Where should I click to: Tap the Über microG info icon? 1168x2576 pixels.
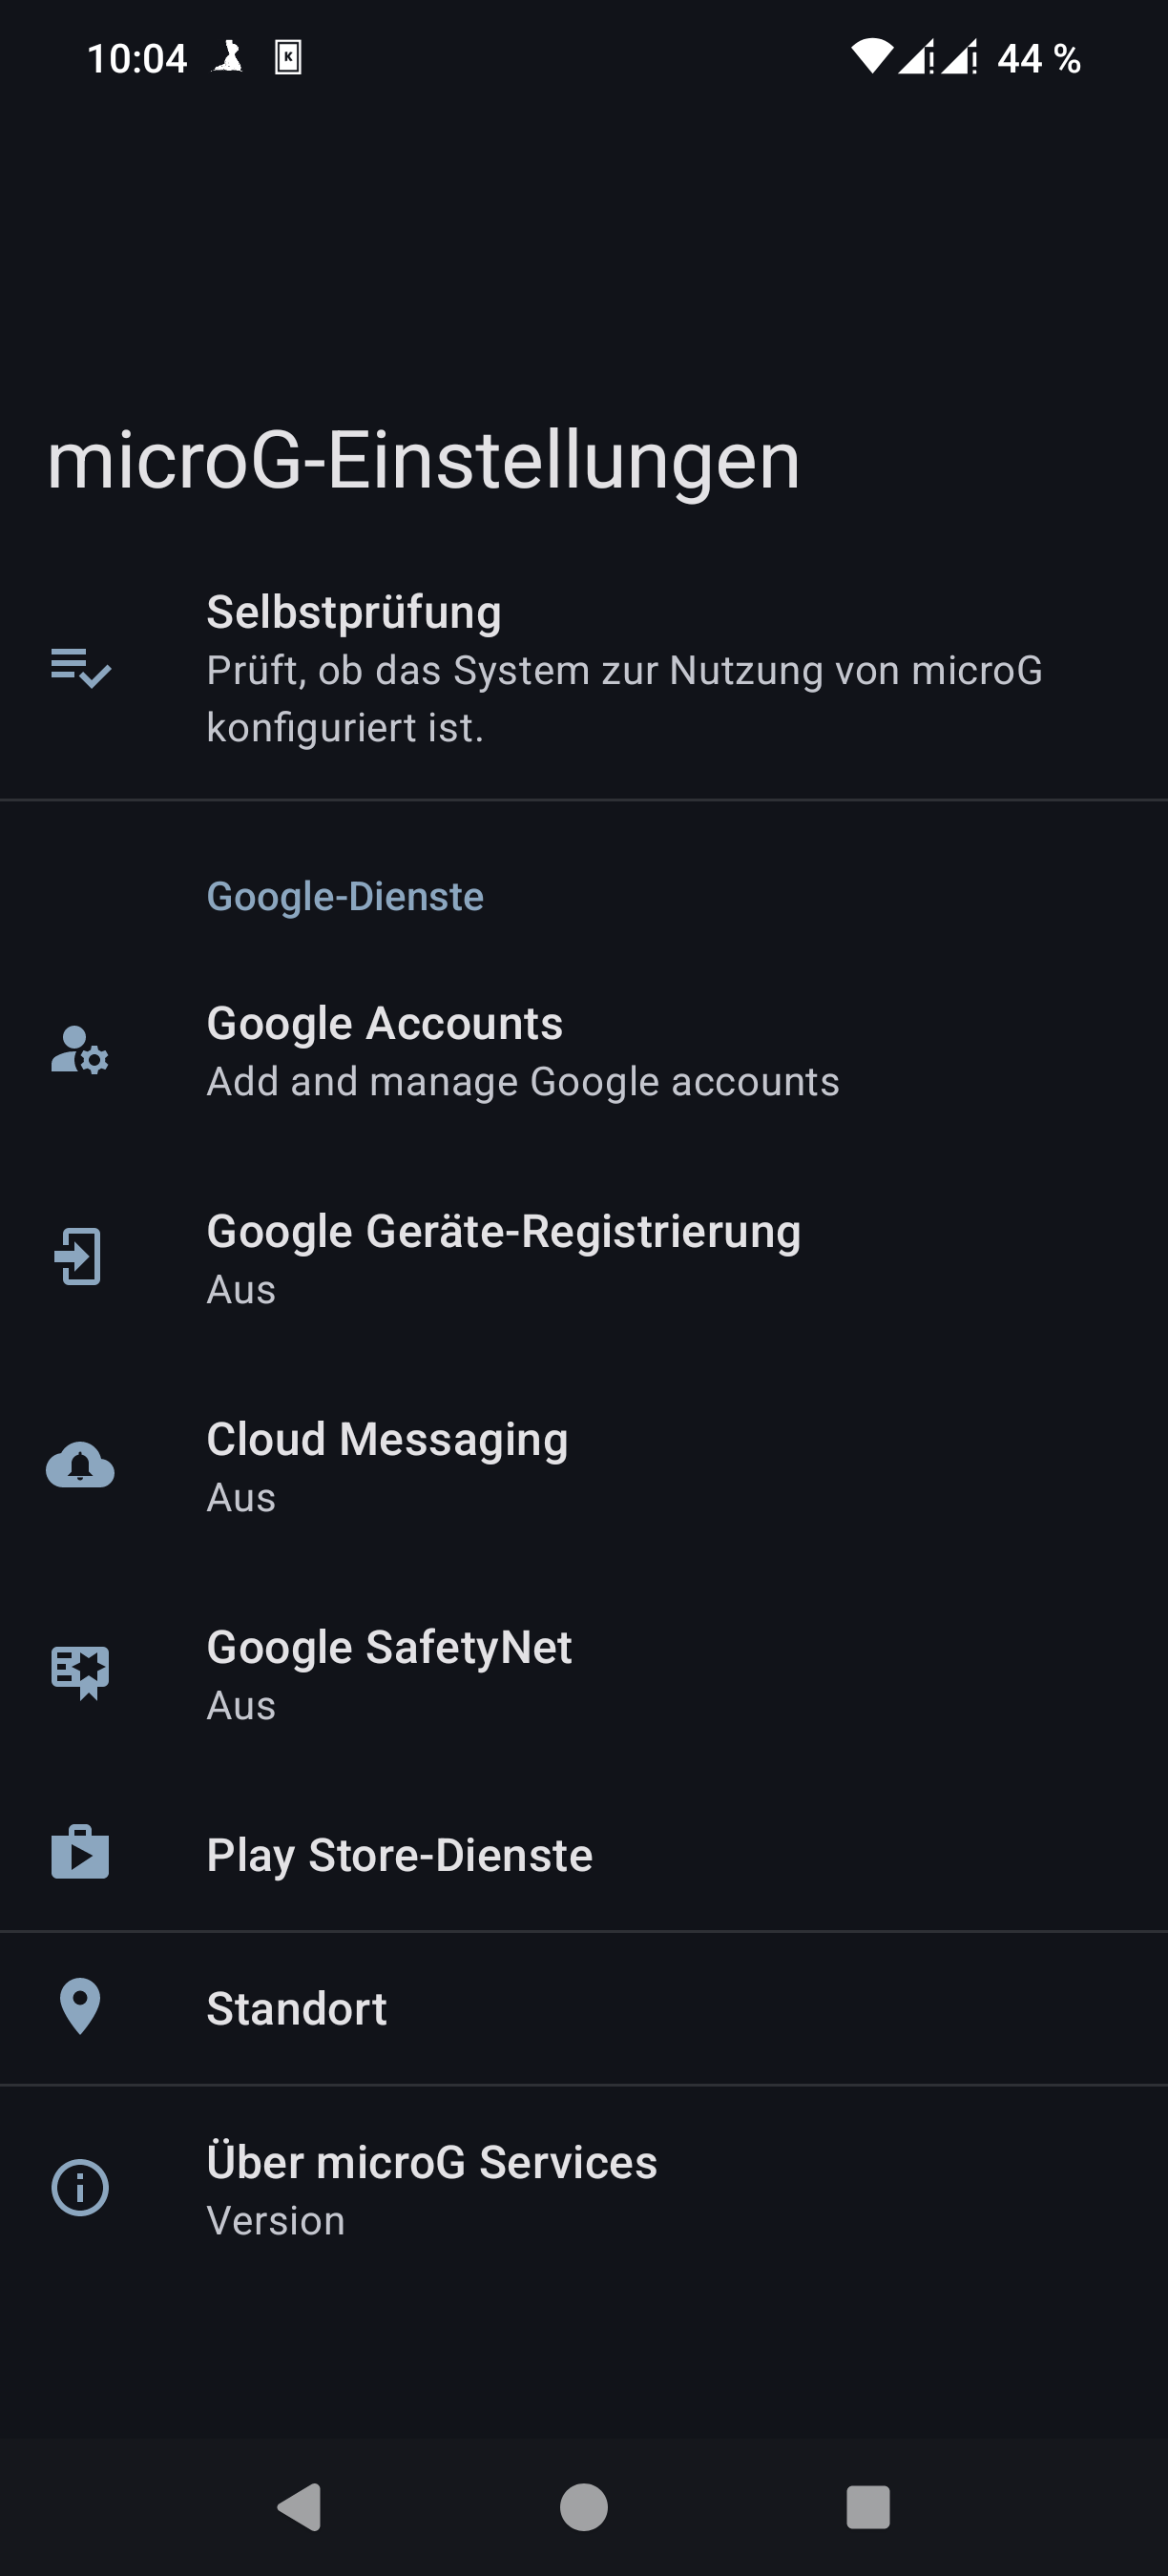(x=80, y=2188)
